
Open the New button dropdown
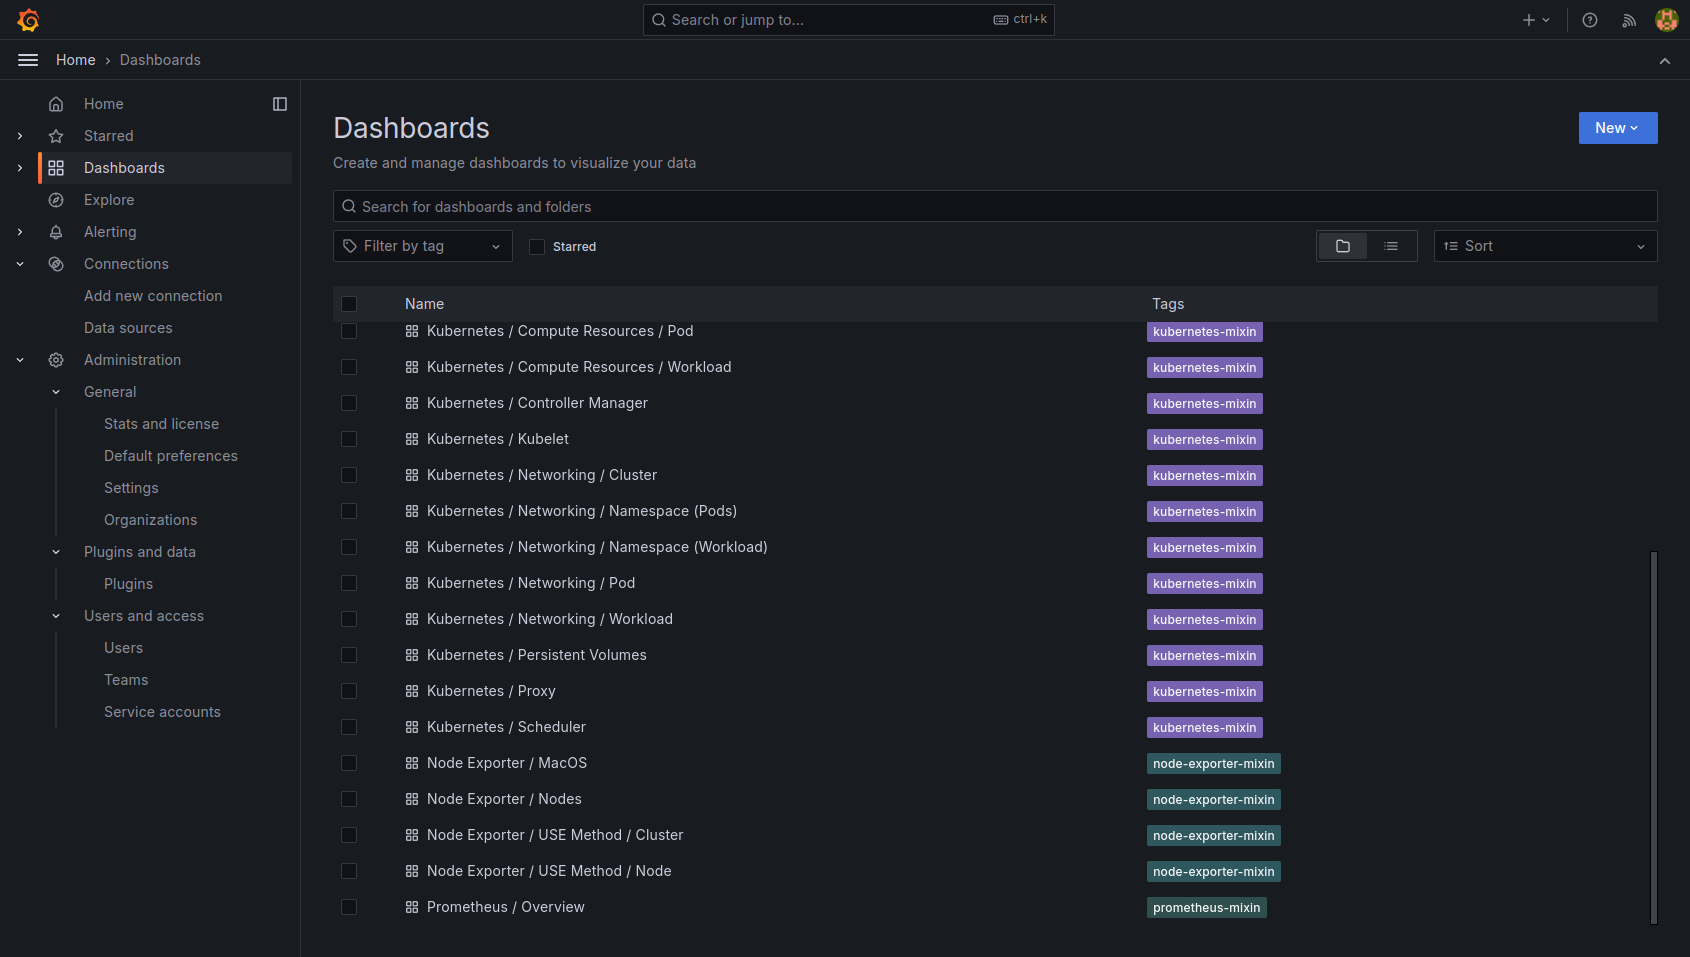point(1618,128)
